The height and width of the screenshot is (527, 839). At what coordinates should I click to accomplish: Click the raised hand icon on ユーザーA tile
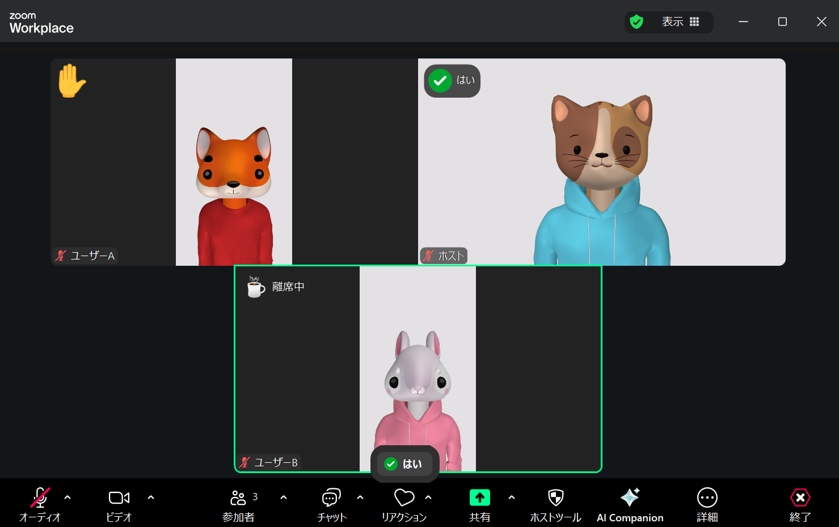coord(71,81)
